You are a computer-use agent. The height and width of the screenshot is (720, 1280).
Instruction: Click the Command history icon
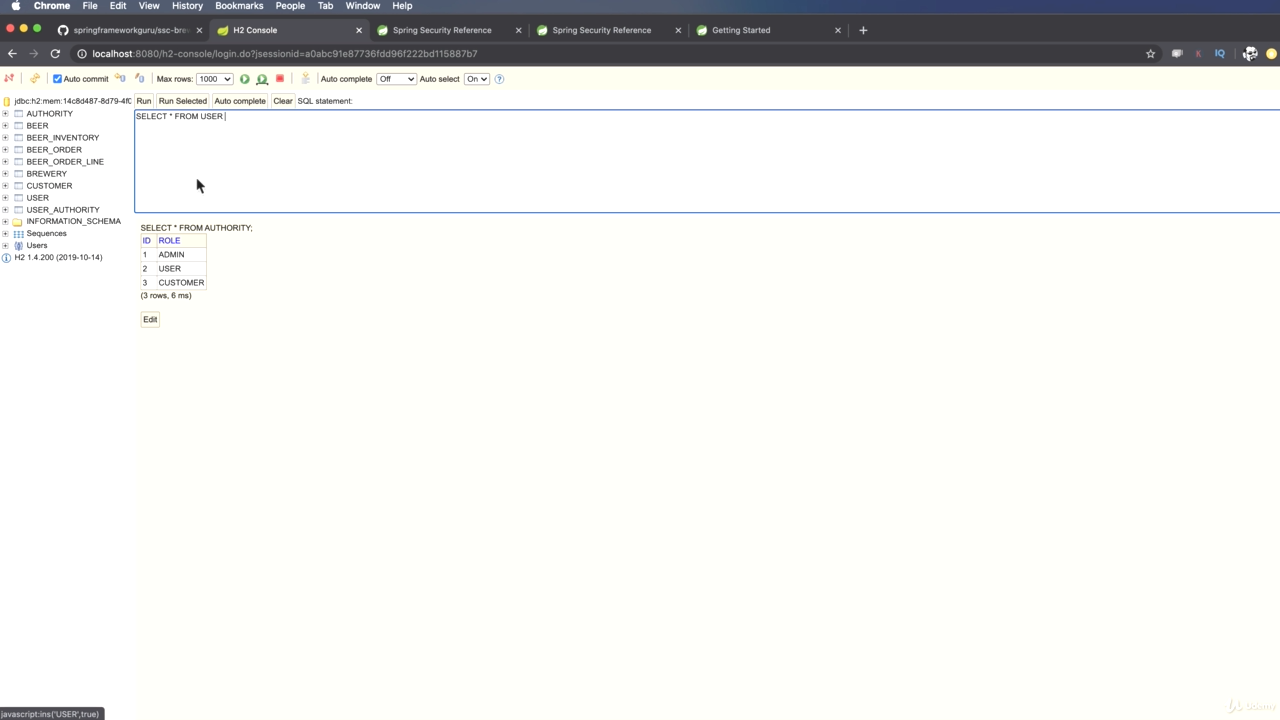[x=305, y=78]
